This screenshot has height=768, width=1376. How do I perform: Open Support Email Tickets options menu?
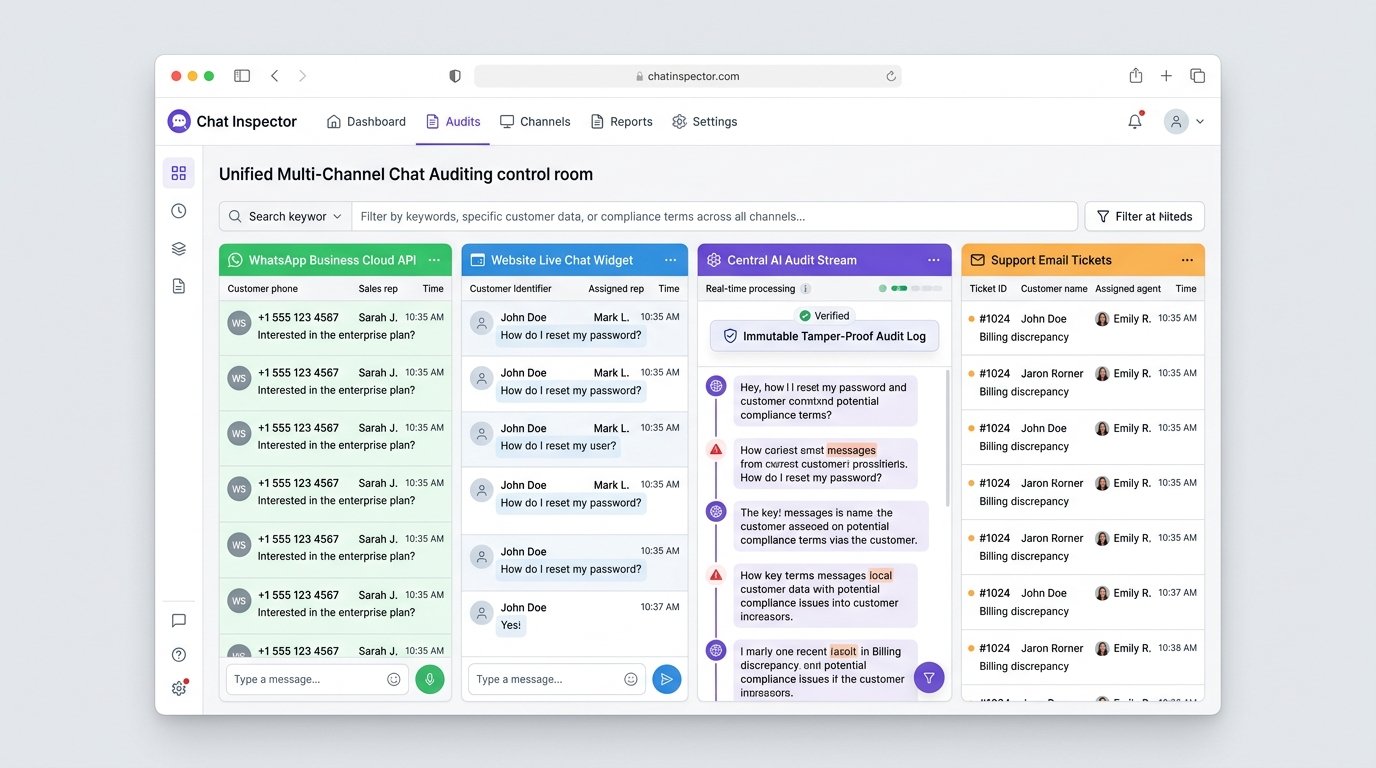point(1187,260)
